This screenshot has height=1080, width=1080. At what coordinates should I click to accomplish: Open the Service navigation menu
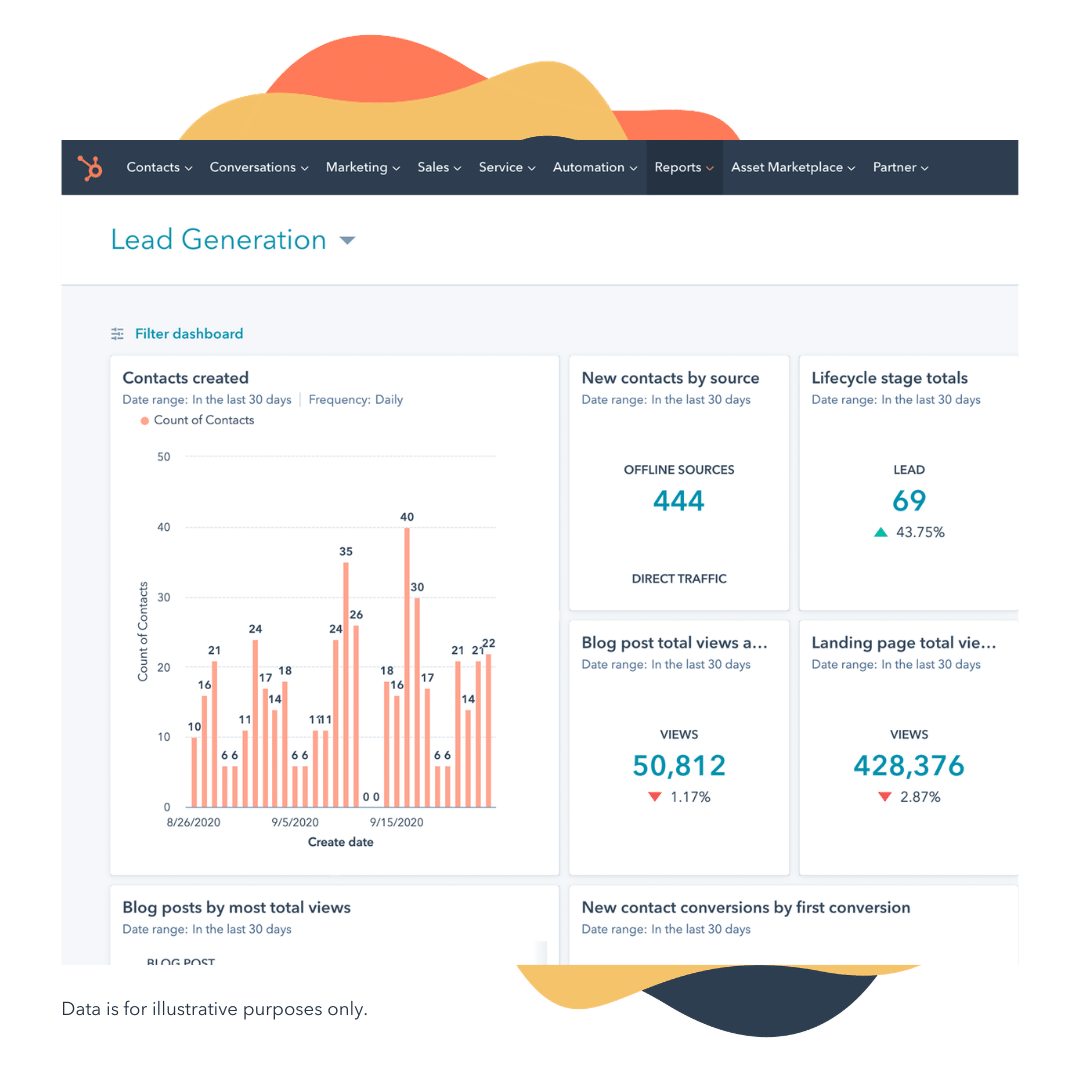pos(506,168)
